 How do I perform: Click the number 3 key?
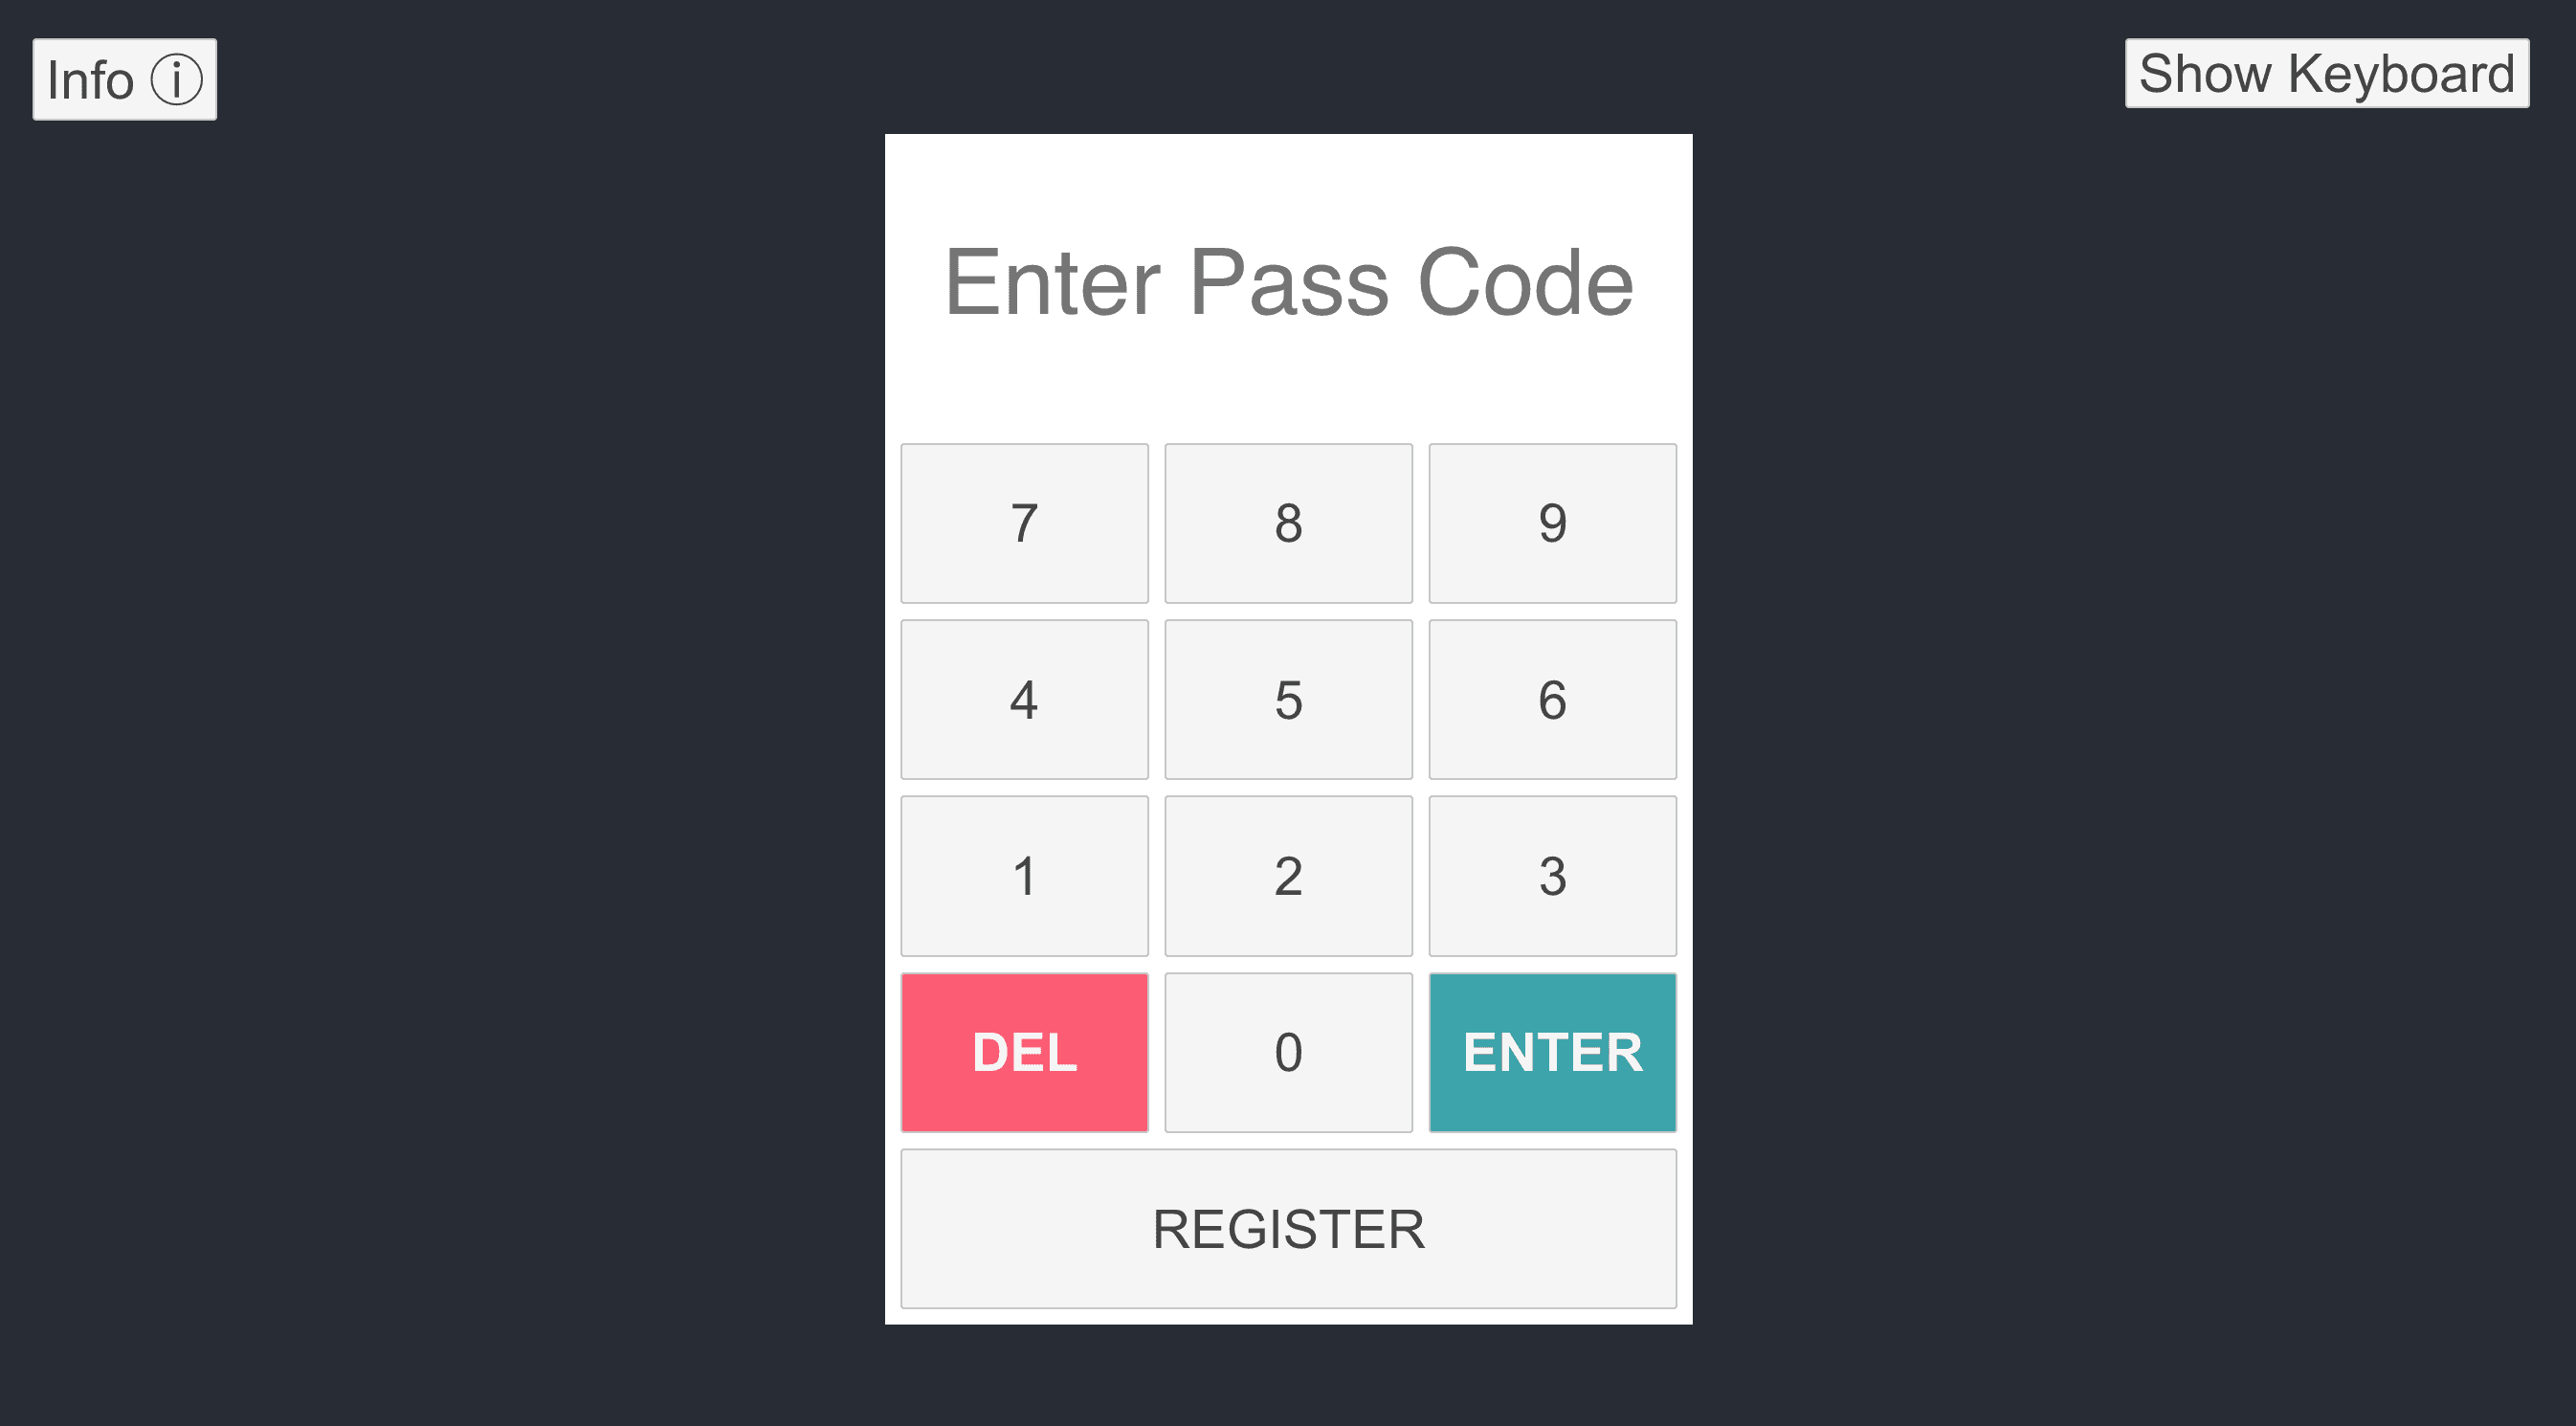[1552, 875]
